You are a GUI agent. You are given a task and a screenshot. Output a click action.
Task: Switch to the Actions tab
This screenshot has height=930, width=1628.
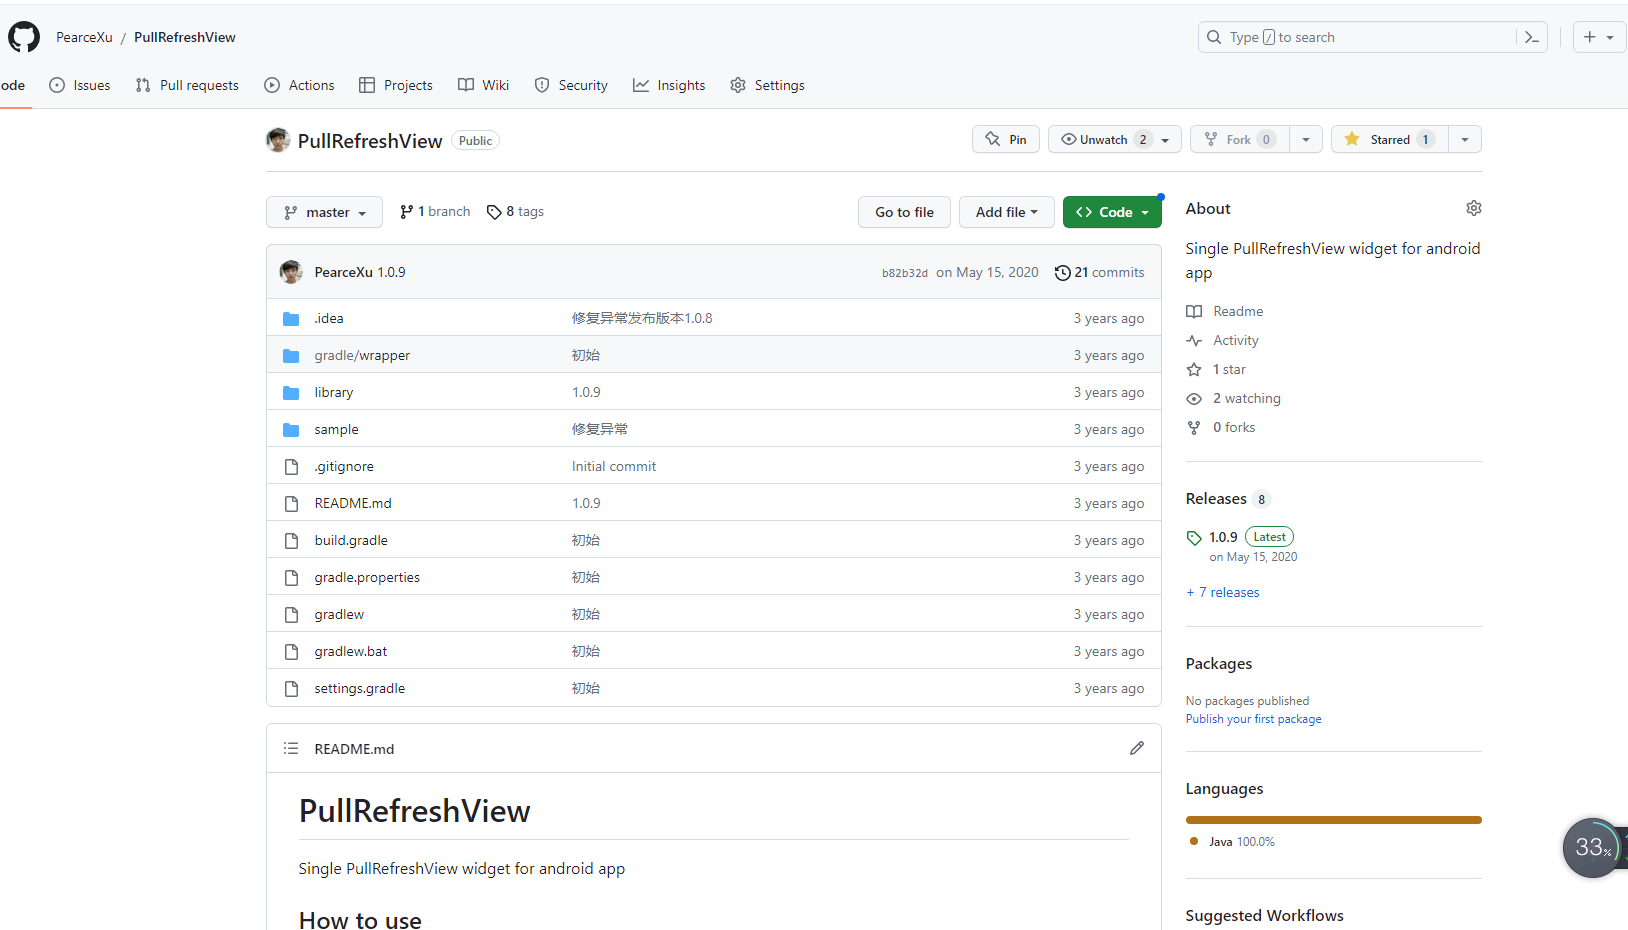pos(299,85)
